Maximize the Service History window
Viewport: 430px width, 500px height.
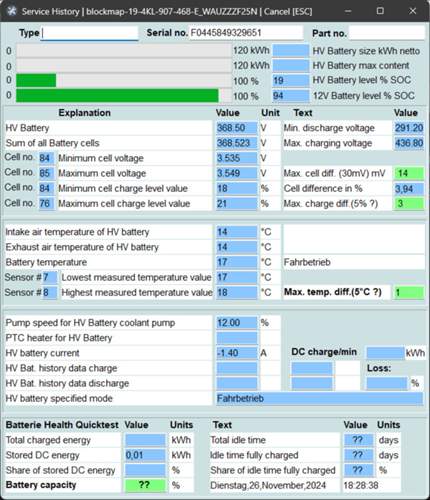click(x=380, y=11)
